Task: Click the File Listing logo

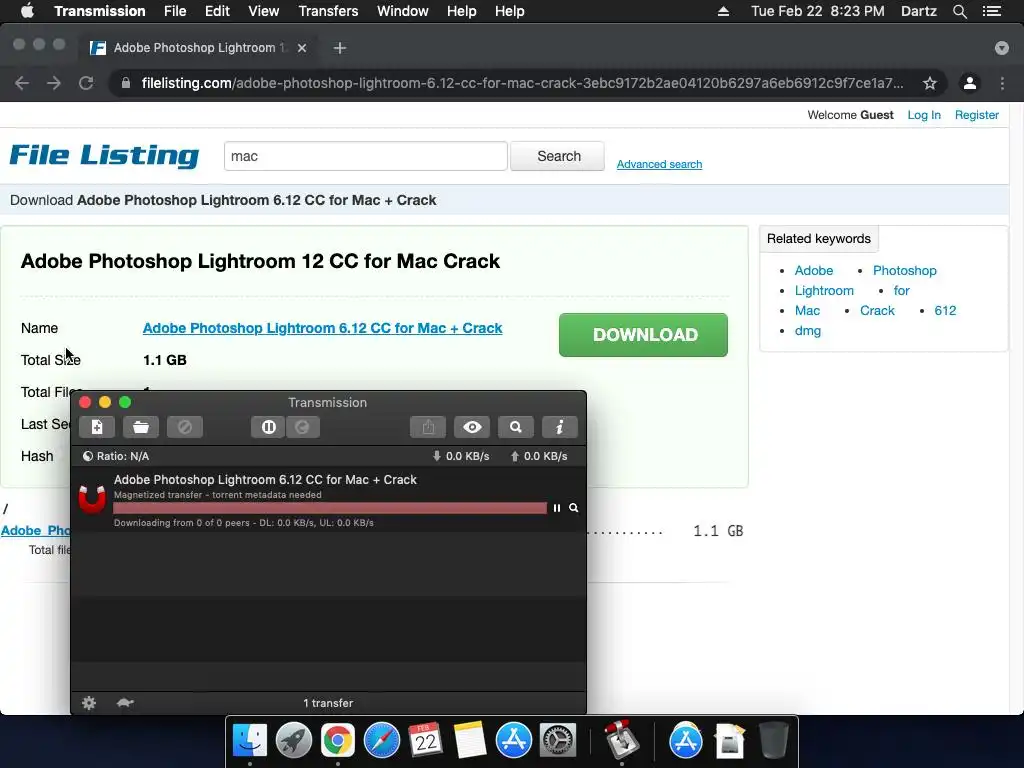Action: tap(104, 155)
